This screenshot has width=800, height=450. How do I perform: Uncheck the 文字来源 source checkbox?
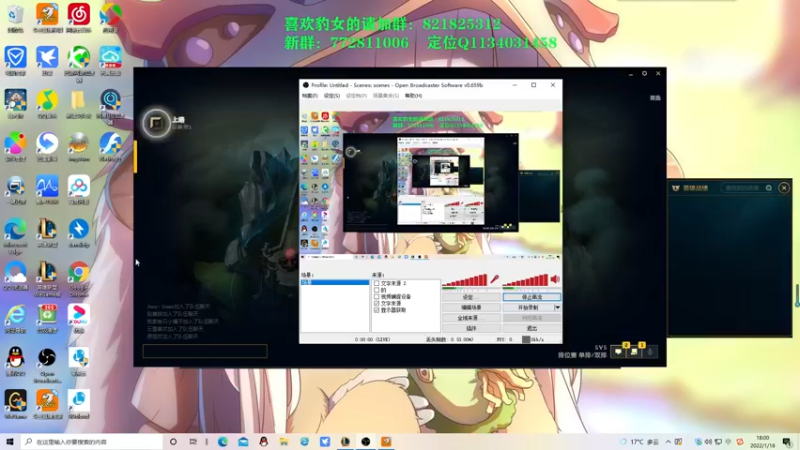pyautogui.click(x=377, y=303)
